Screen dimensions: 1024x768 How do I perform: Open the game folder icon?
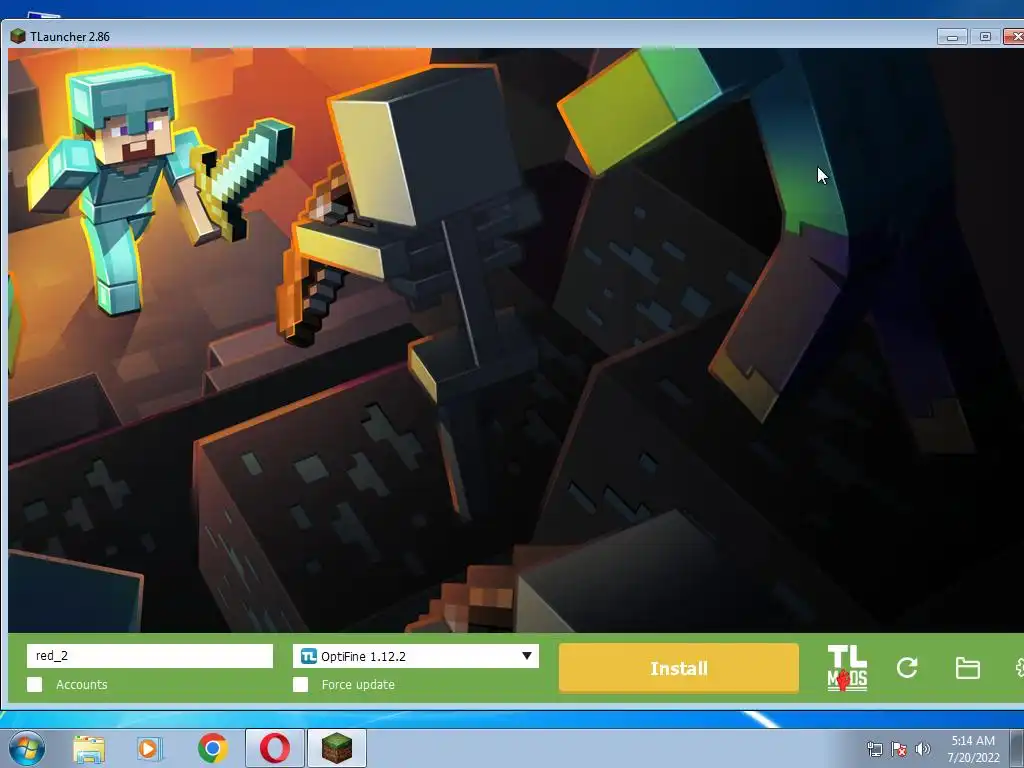967,668
